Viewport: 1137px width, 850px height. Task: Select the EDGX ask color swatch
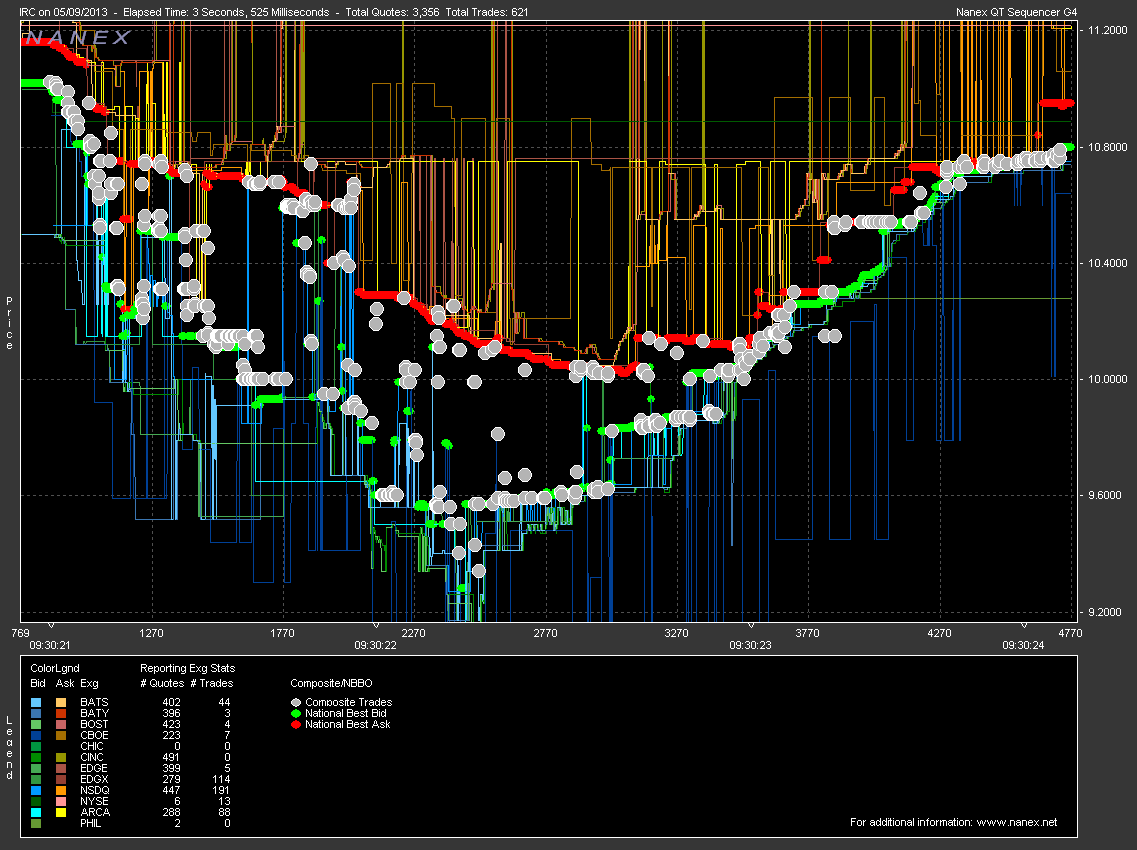[x=61, y=779]
